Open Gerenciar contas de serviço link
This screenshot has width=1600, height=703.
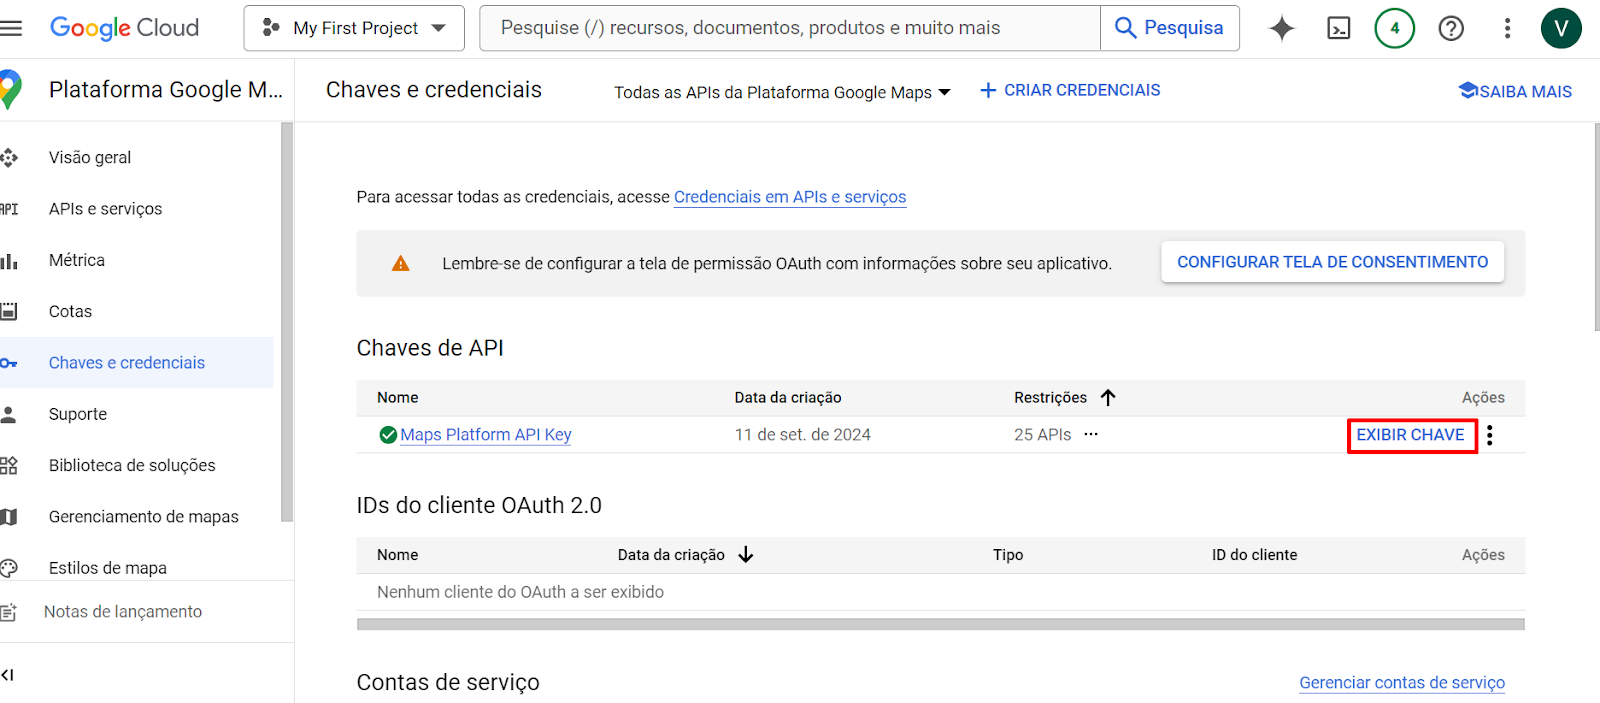[x=1402, y=683]
